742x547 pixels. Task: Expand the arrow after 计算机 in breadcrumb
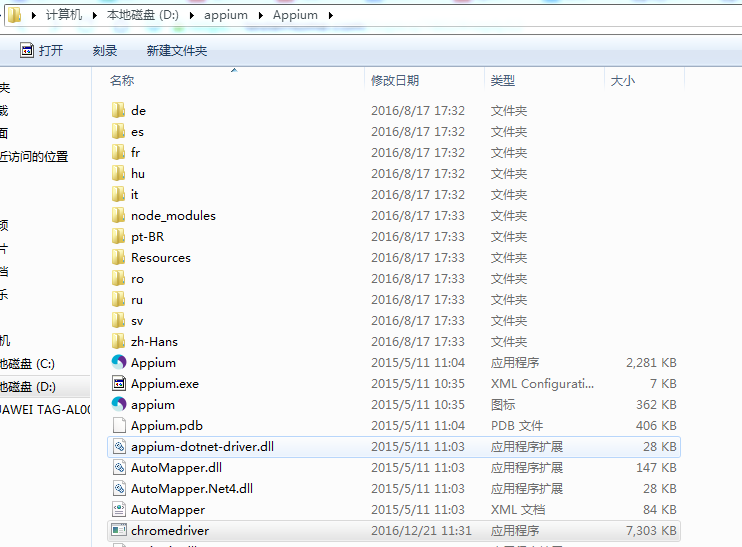click(x=95, y=16)
